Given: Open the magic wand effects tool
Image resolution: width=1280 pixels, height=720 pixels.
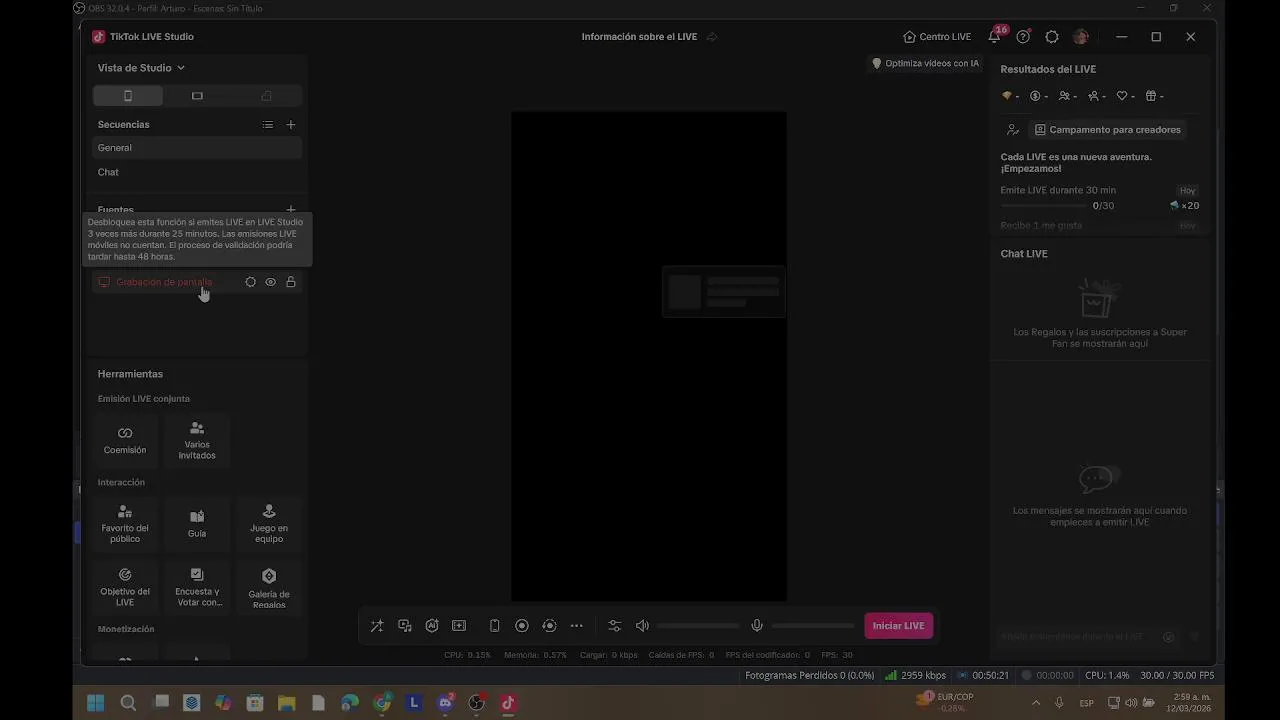Looking at the screenshot, I should pyautogui.click(x=377, y=626).
